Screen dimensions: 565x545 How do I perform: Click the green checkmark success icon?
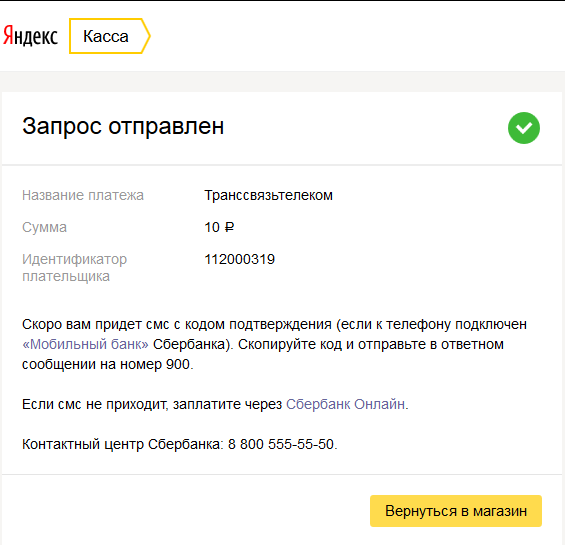point(524,128)
